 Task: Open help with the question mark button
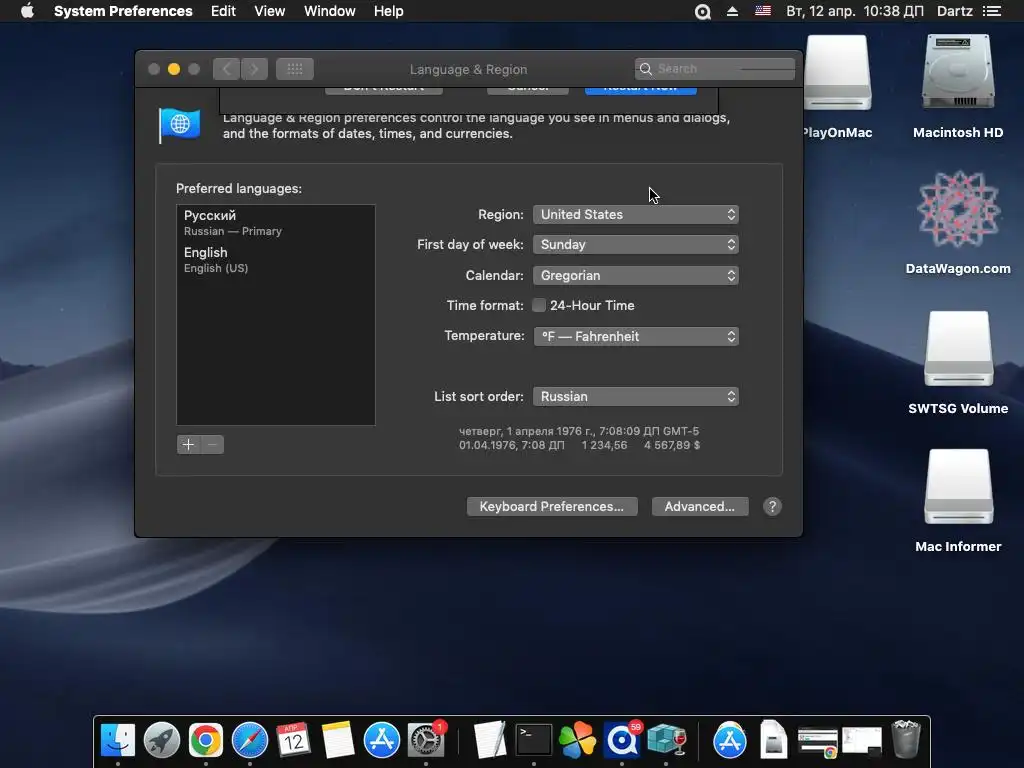(772, 507)
